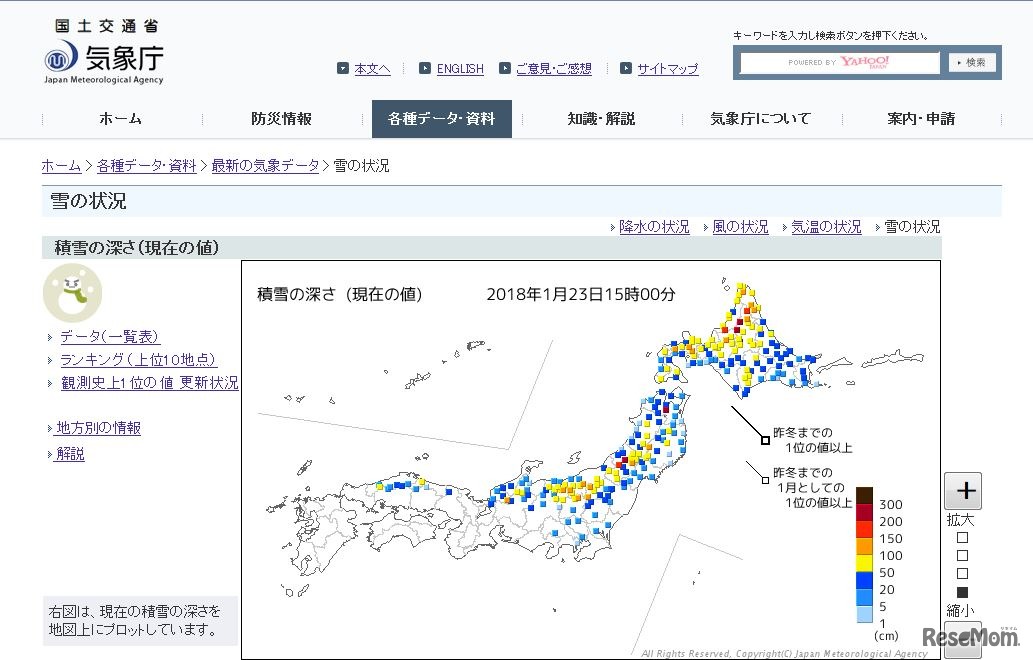Click the 縮小 zoom out button
The width and height of the screenshot is (1033, 660).
coord(962,638)
